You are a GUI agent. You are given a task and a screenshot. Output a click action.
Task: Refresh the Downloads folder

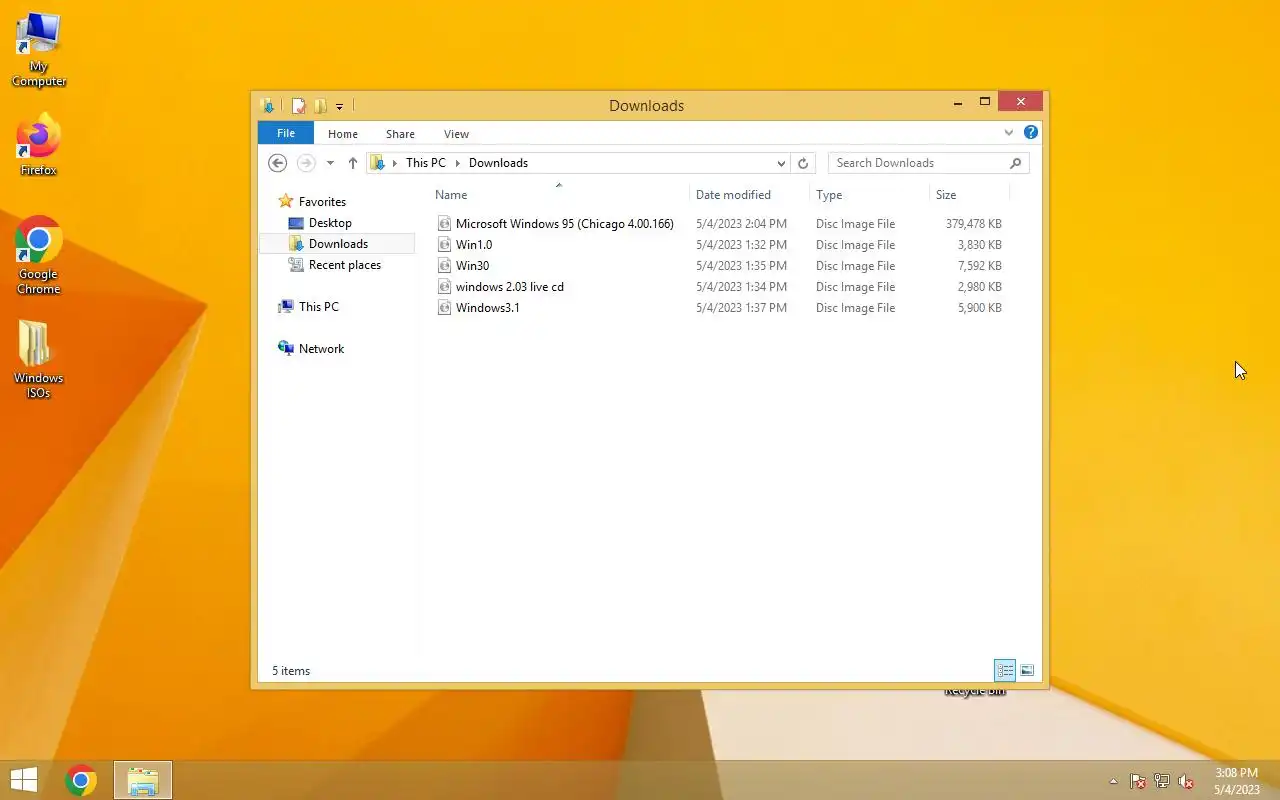point(803,163)
